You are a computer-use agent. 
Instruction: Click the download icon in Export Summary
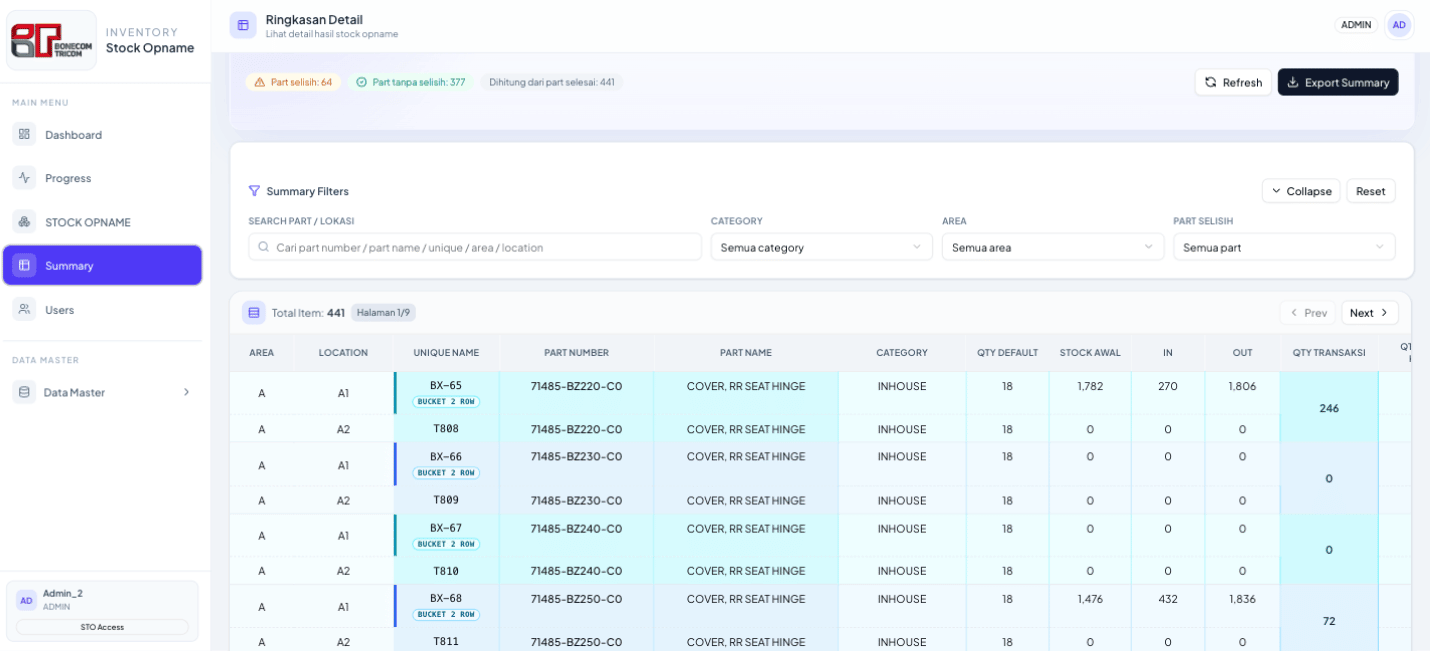click(x=1293, y=82)
